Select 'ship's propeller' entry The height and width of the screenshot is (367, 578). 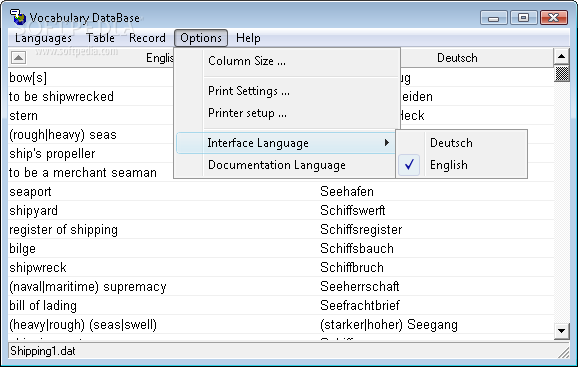[52, 154]
